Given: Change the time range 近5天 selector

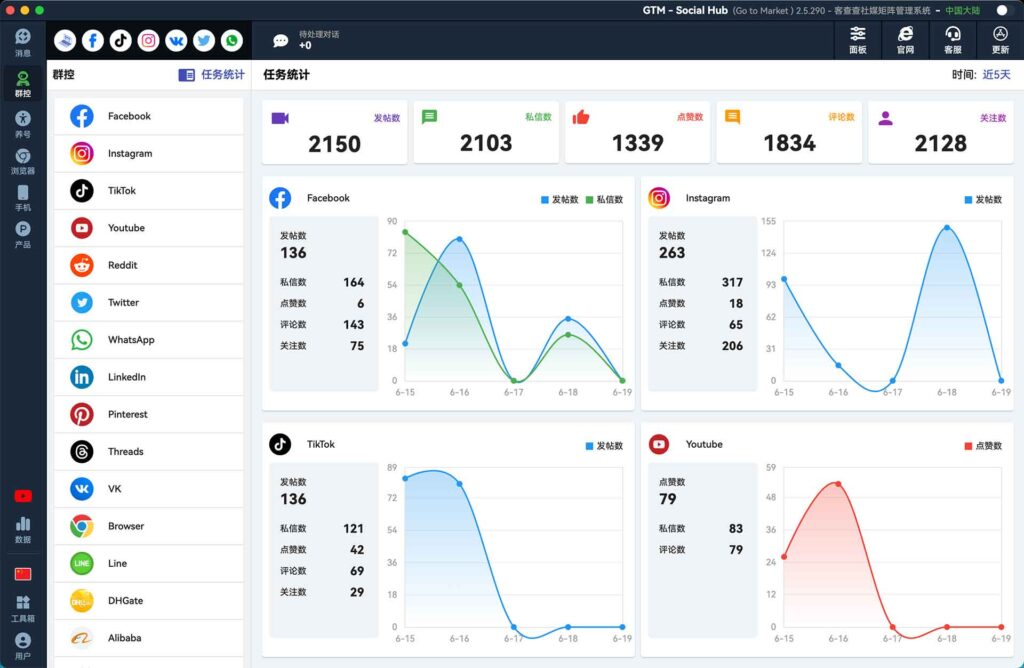Looking at the screenshot, I should 996,74.
